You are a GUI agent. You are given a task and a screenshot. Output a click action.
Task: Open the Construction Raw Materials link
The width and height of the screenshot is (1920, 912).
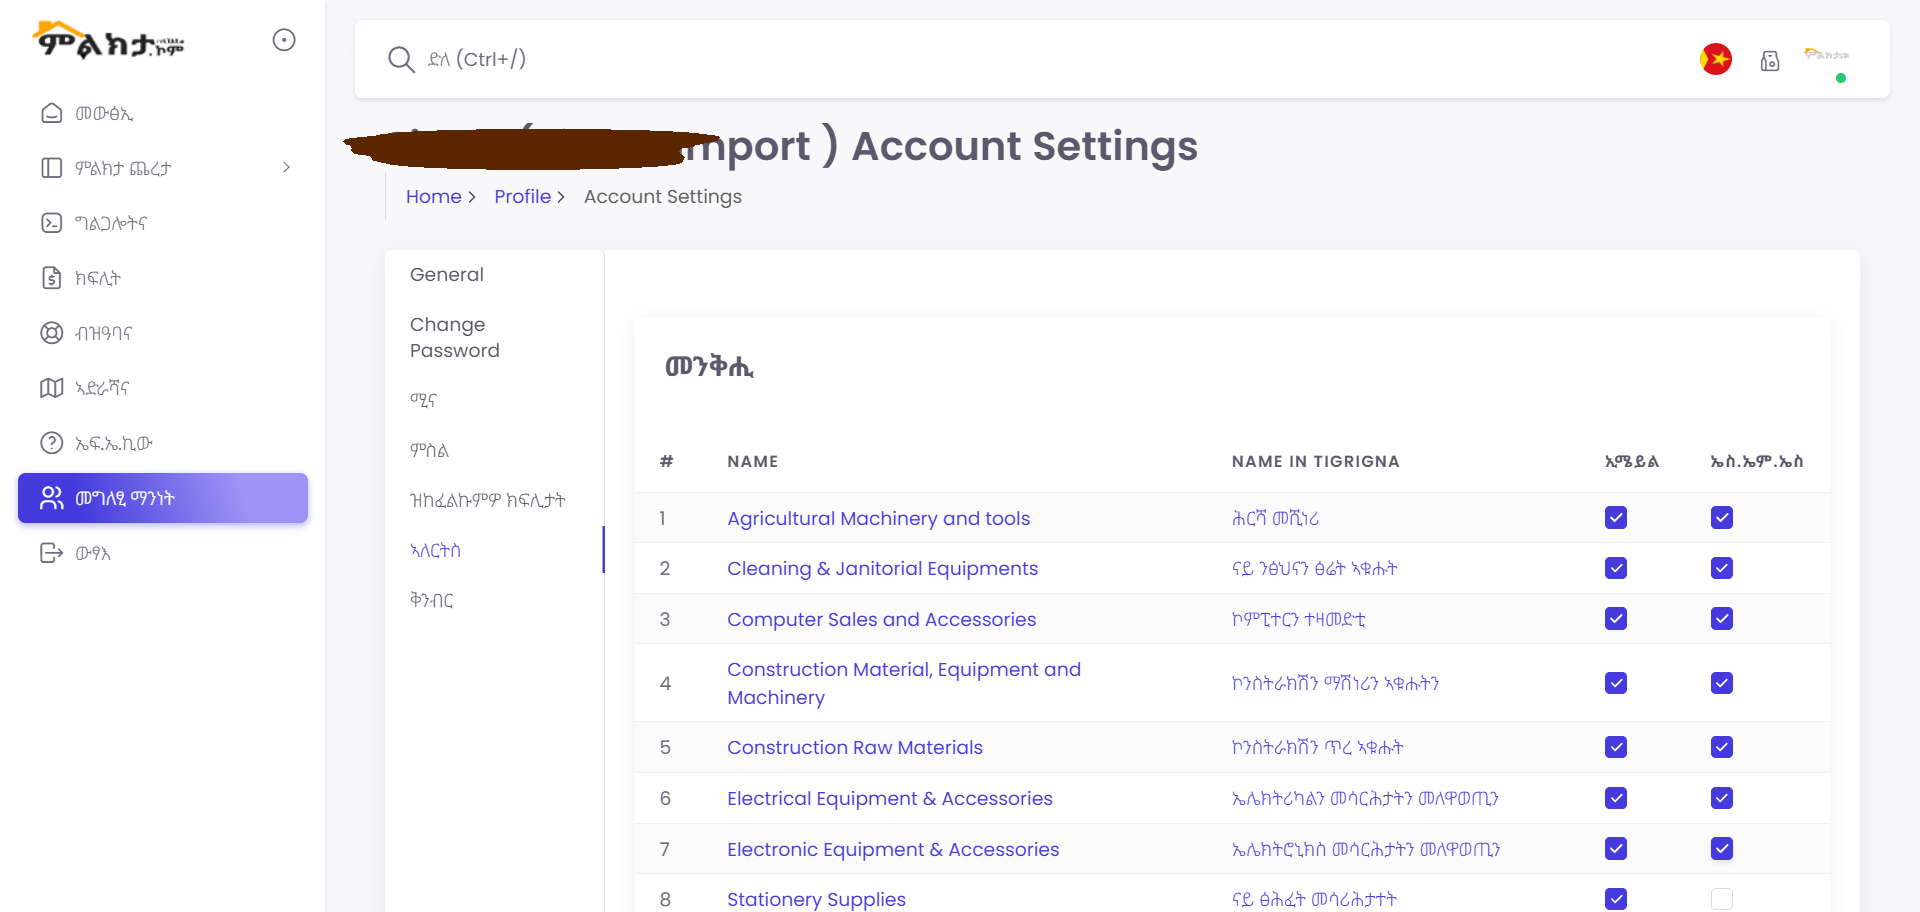click(854, 748)
